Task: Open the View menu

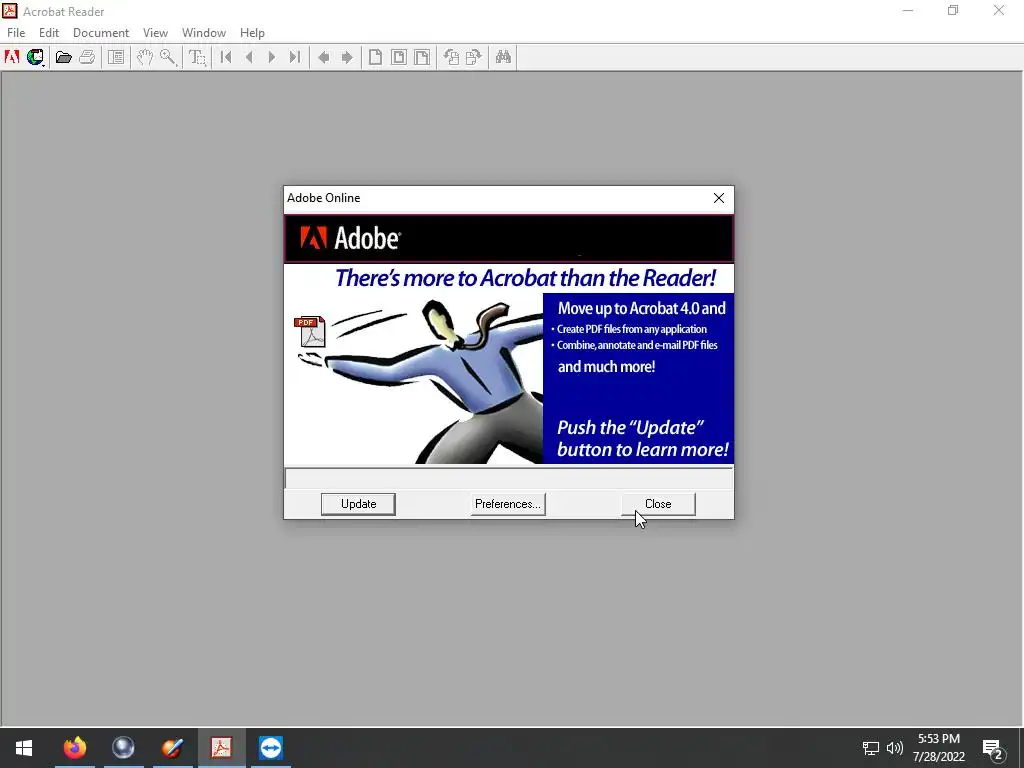Action: 155,33
